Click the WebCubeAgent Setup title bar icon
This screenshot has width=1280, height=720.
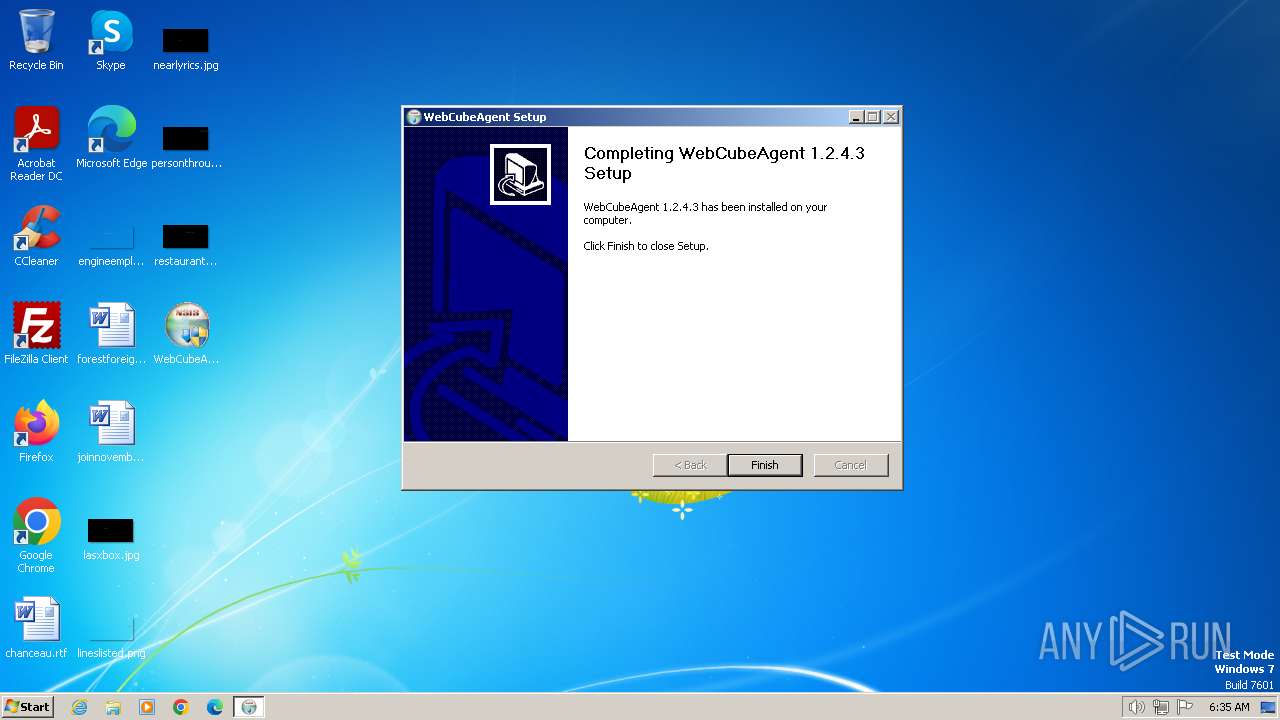414,117
